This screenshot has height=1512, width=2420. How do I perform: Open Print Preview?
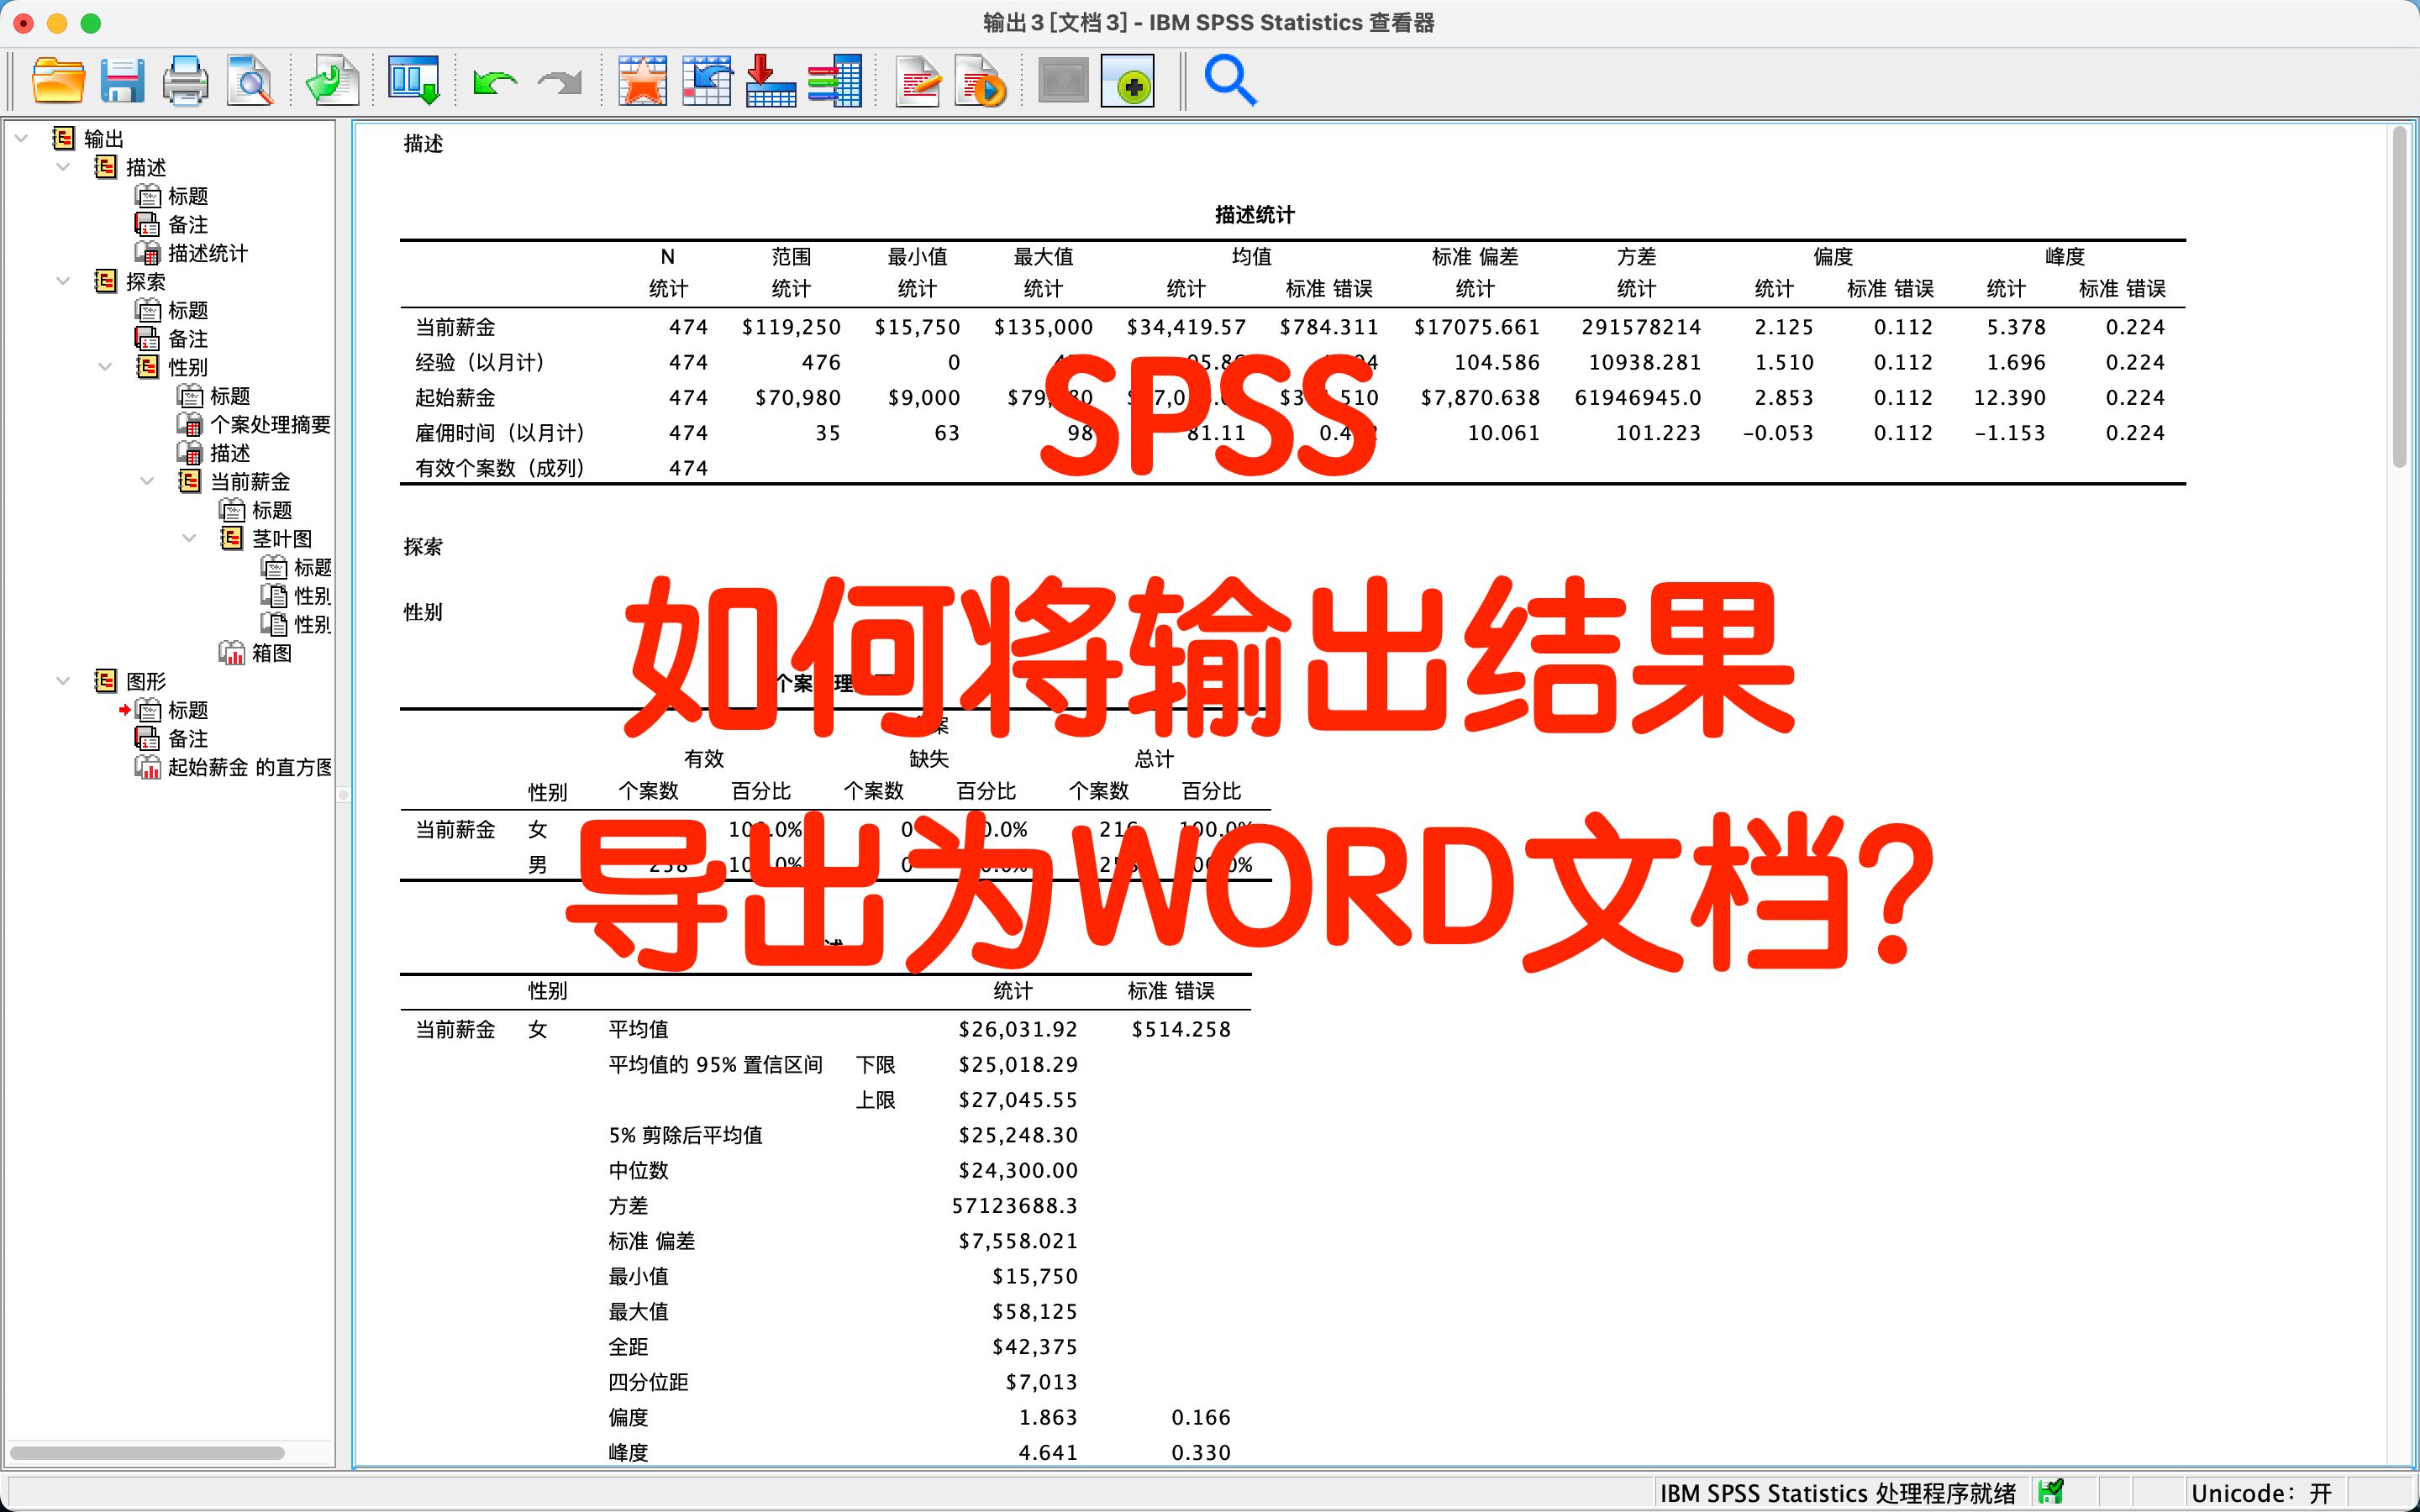(x=250, y=81)
